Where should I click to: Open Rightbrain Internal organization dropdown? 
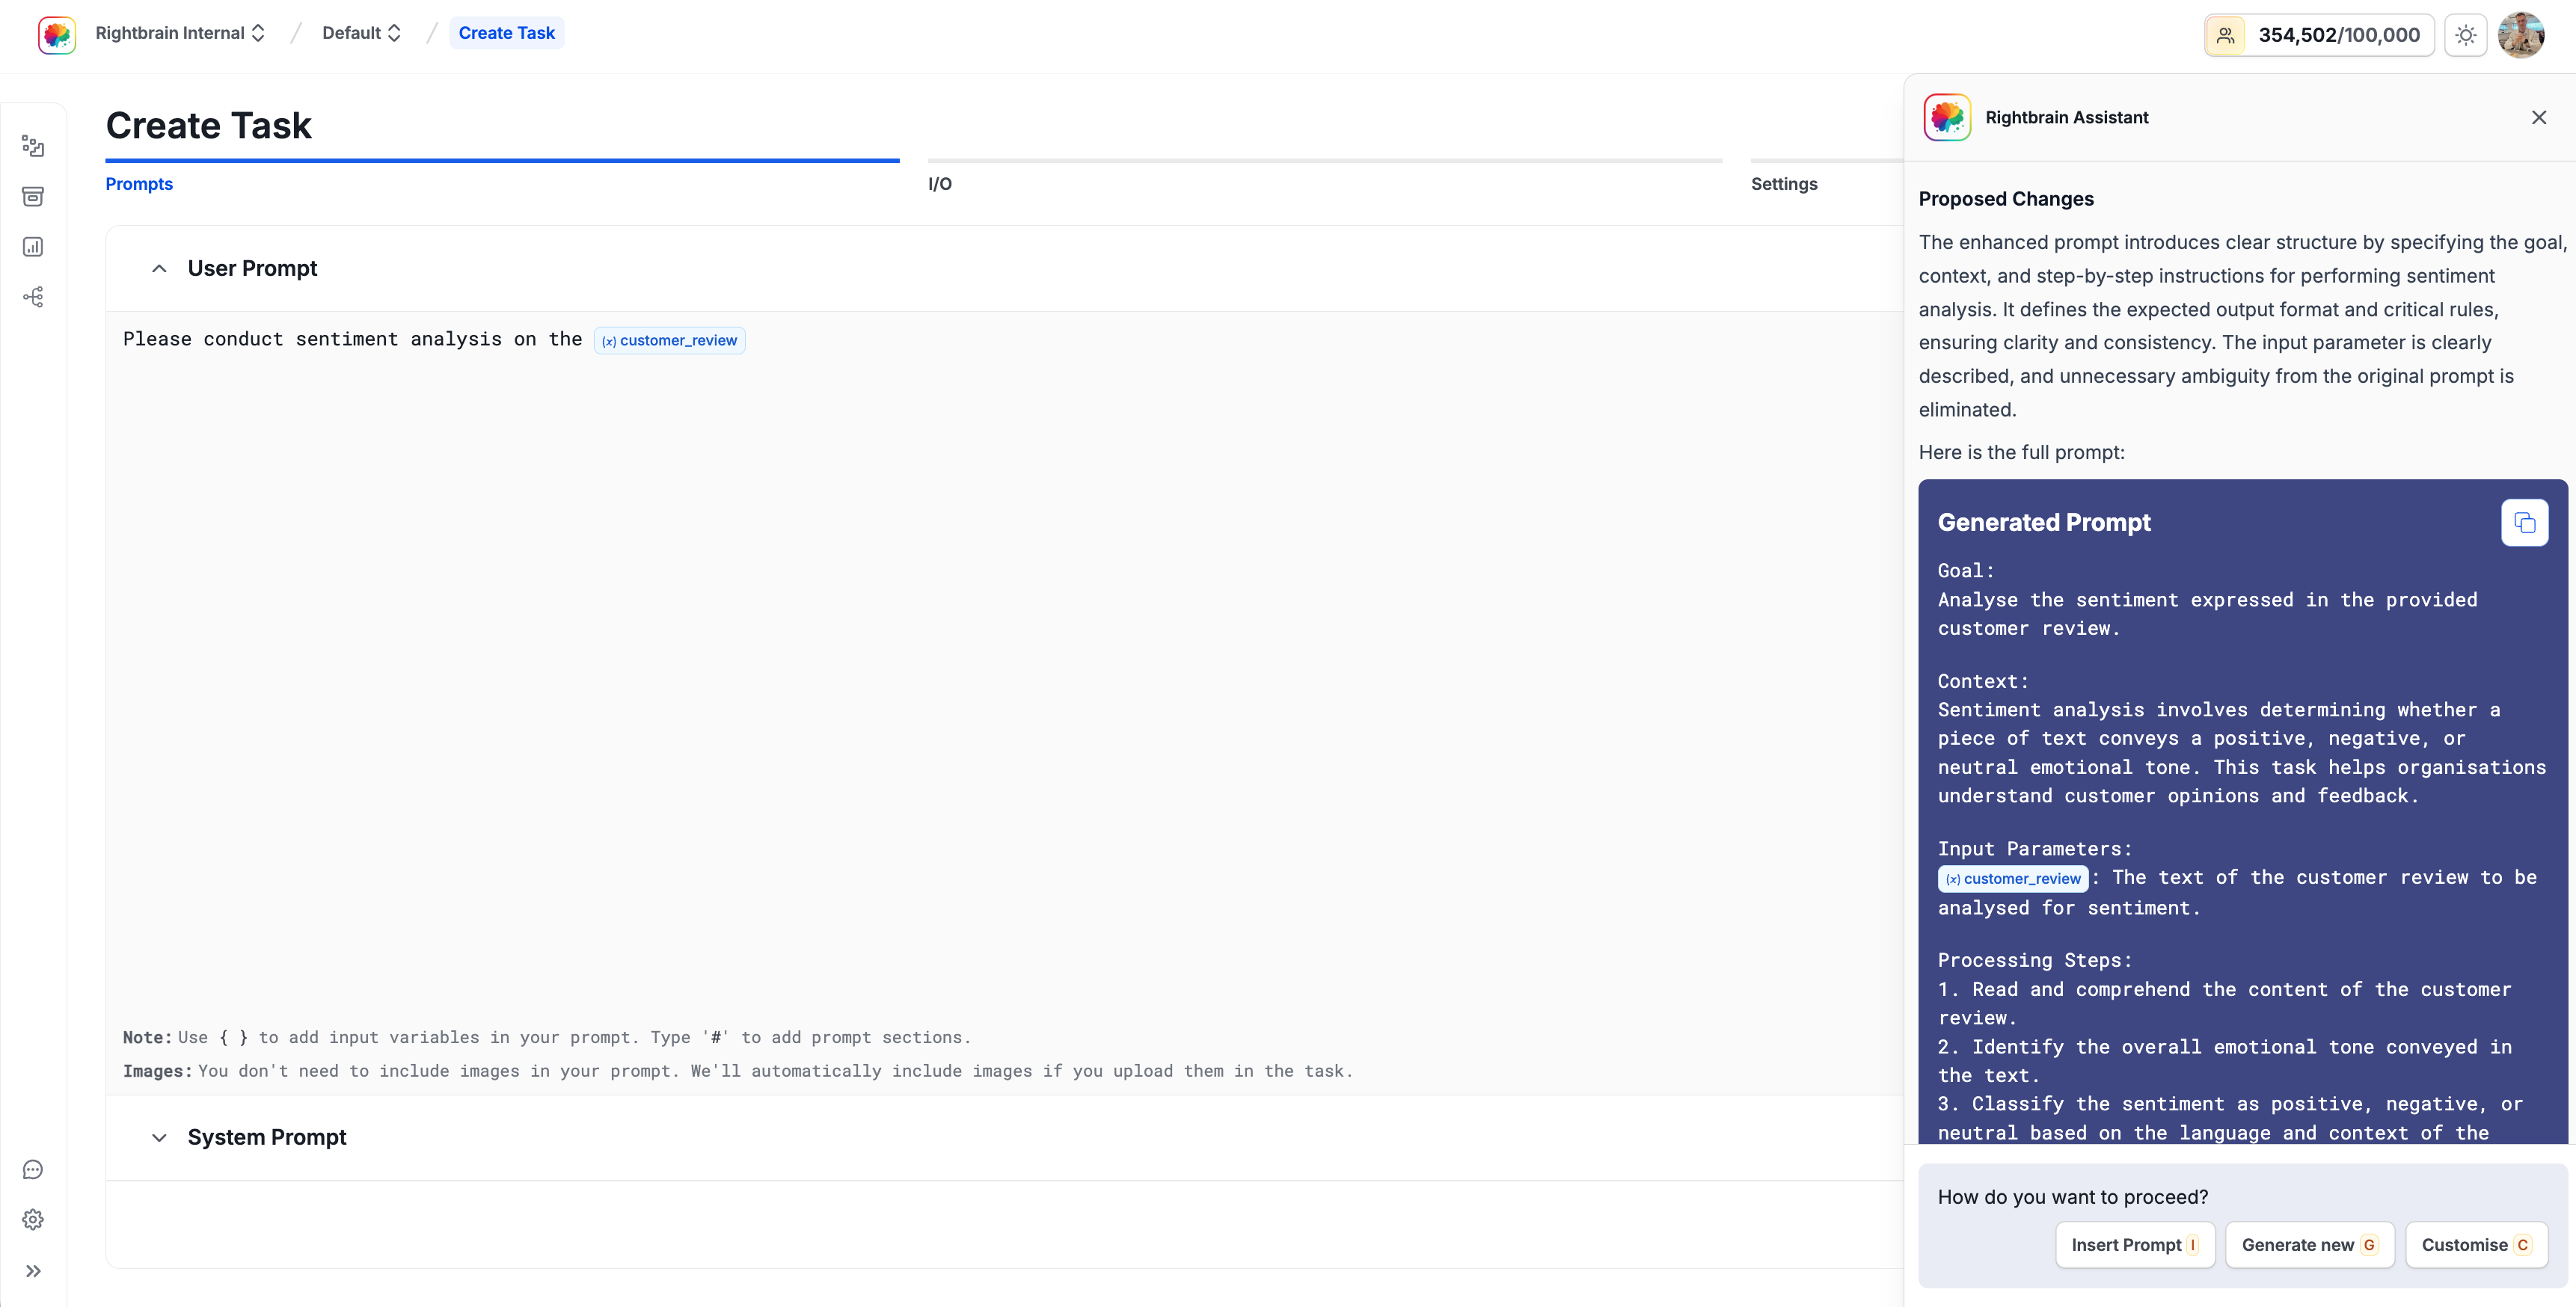coord(180,33)
